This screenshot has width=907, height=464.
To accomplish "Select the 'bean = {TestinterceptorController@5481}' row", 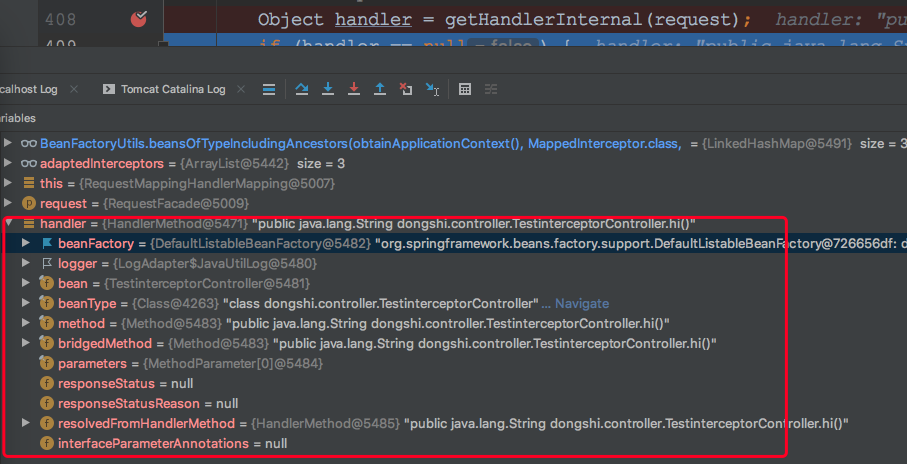I will [x=454, y=283].
